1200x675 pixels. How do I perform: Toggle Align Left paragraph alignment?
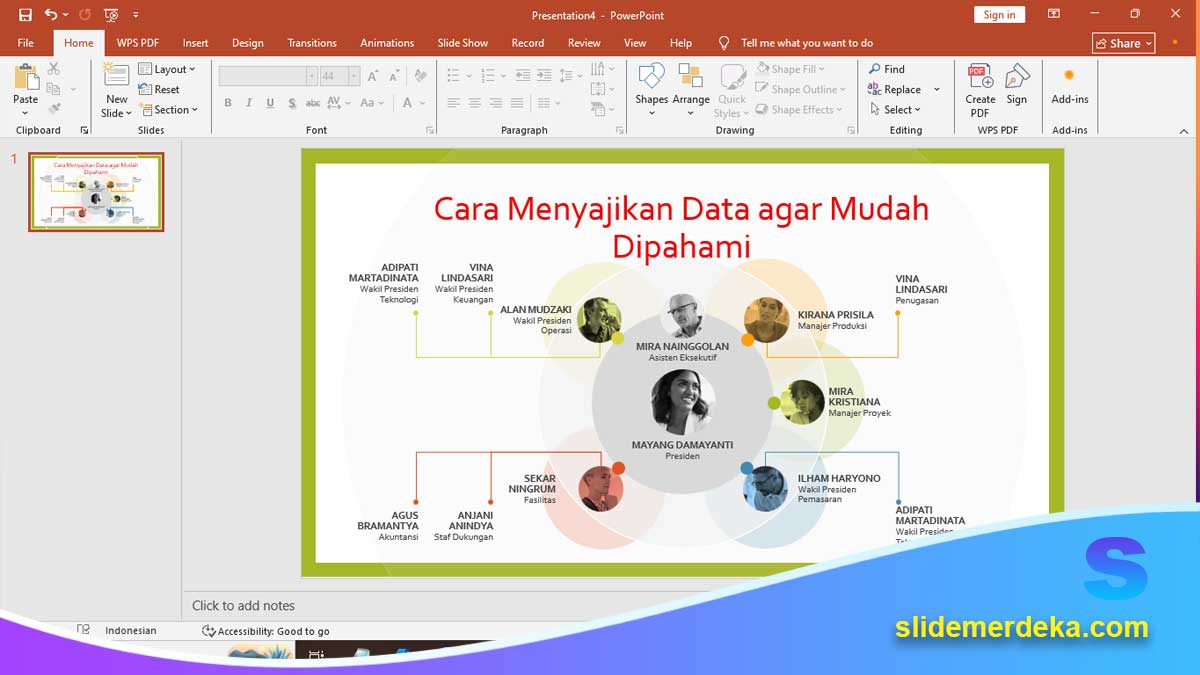tap(454, 103)
